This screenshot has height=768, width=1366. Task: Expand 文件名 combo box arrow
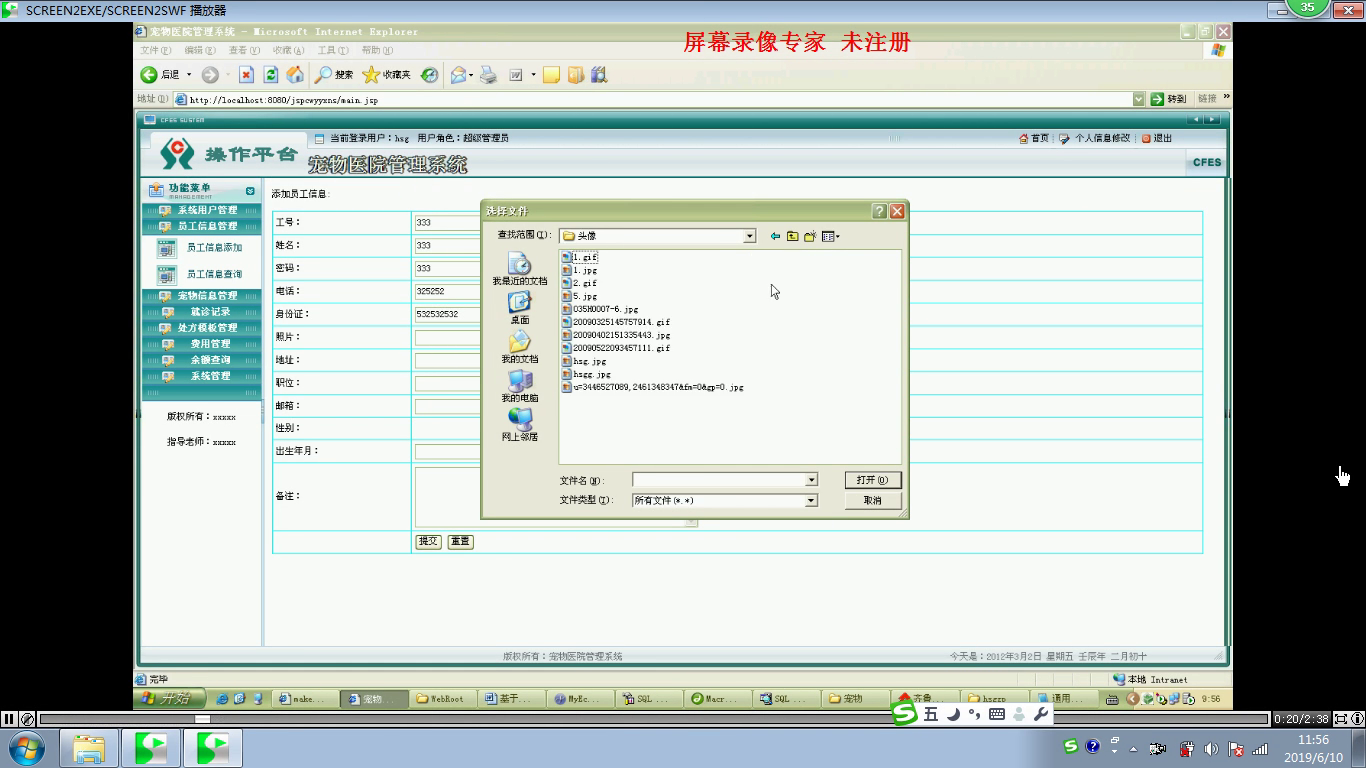coord(811,480)
